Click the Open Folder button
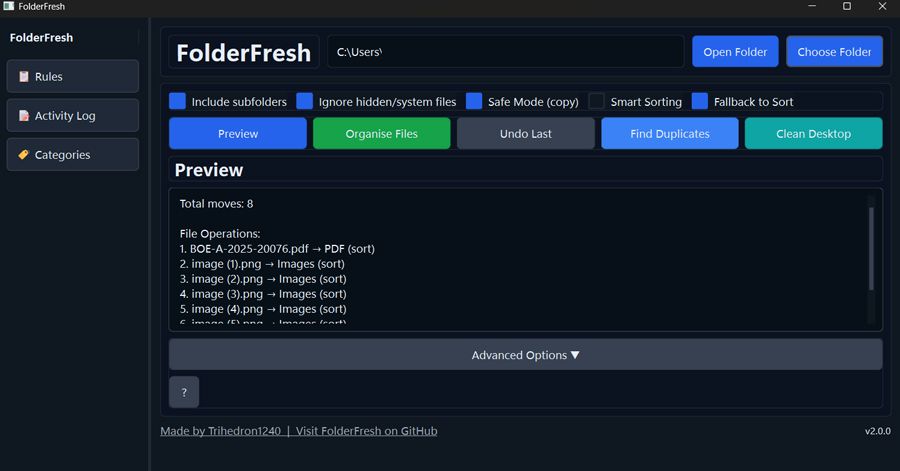 (735, 52)
